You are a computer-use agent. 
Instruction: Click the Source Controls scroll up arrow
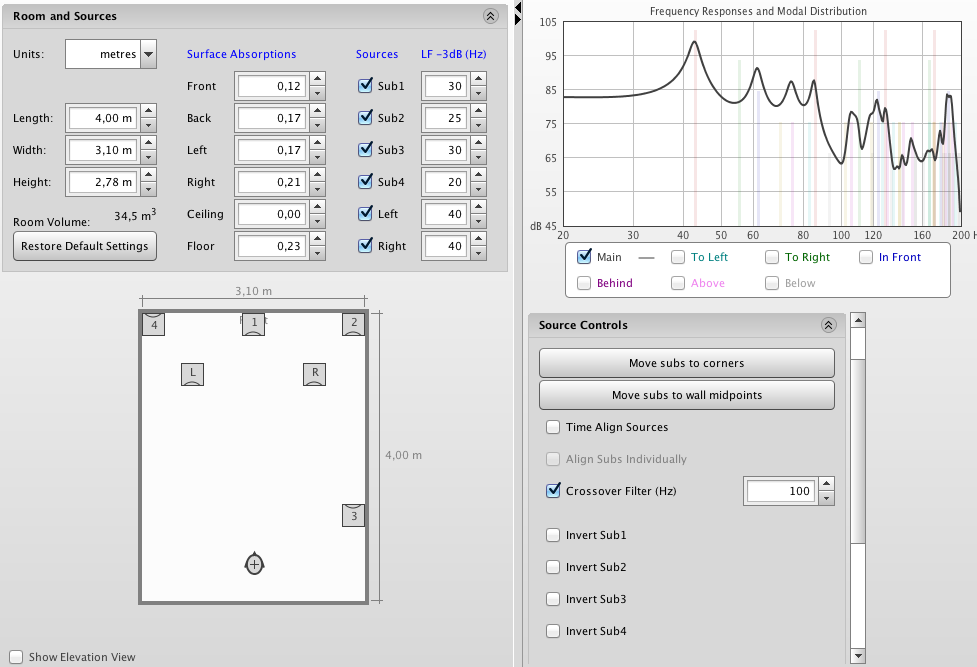[x=858, y=320]
